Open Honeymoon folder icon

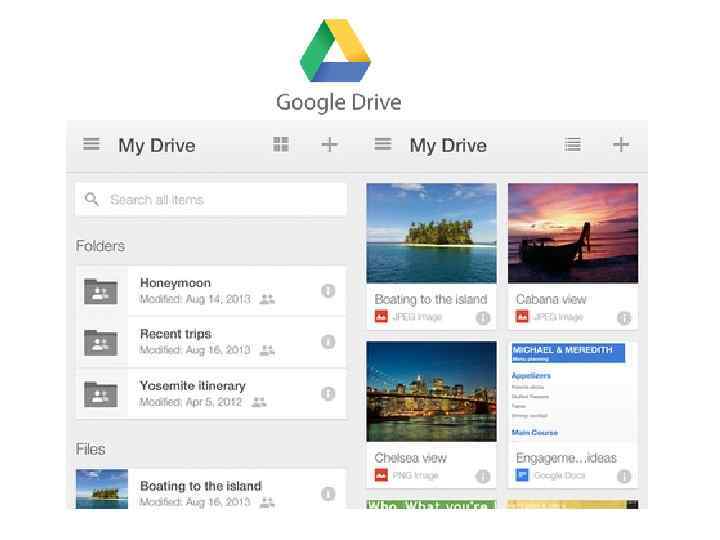pyautogui.click(x=101, y=291)
